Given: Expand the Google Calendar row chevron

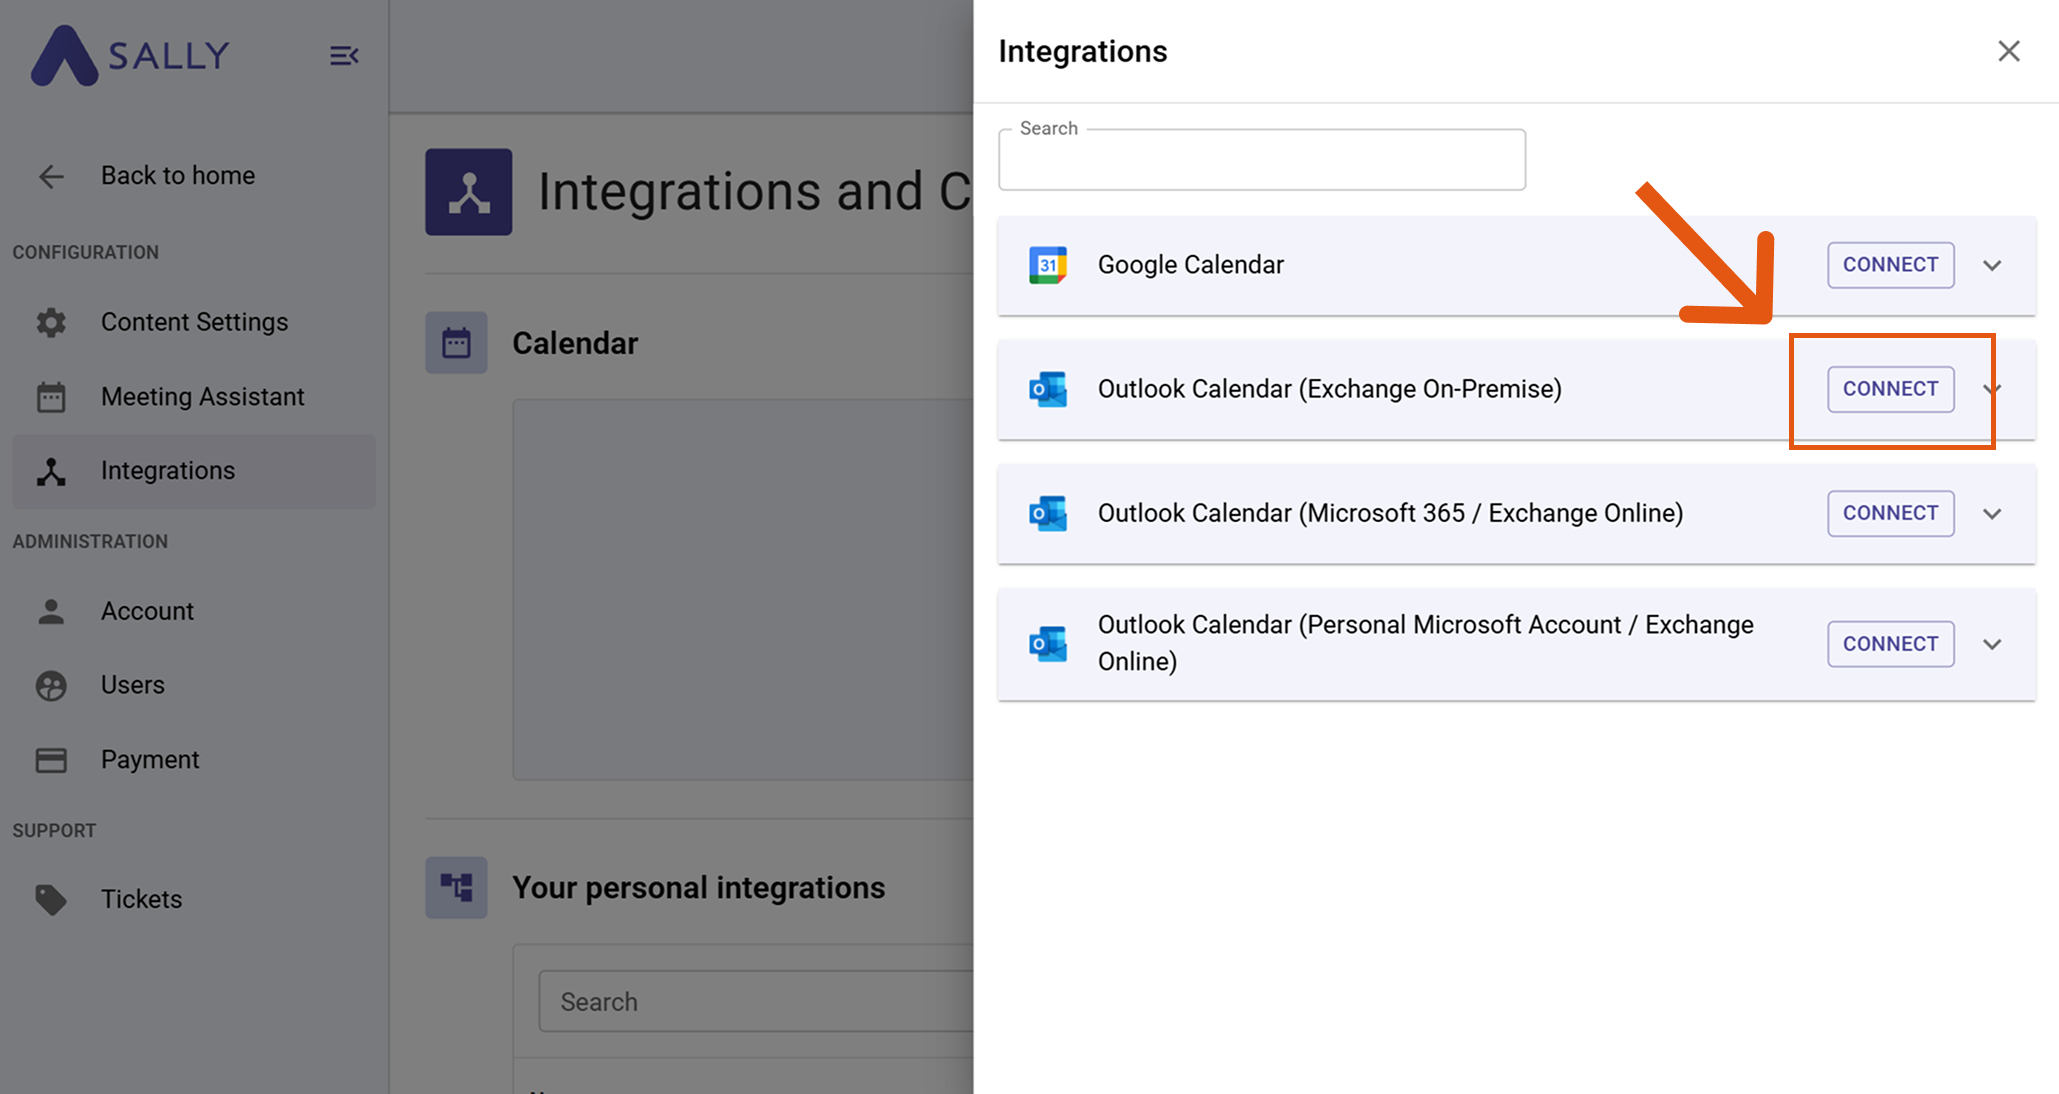Looking at the screenshot, I should click(x=1992, y=265).
